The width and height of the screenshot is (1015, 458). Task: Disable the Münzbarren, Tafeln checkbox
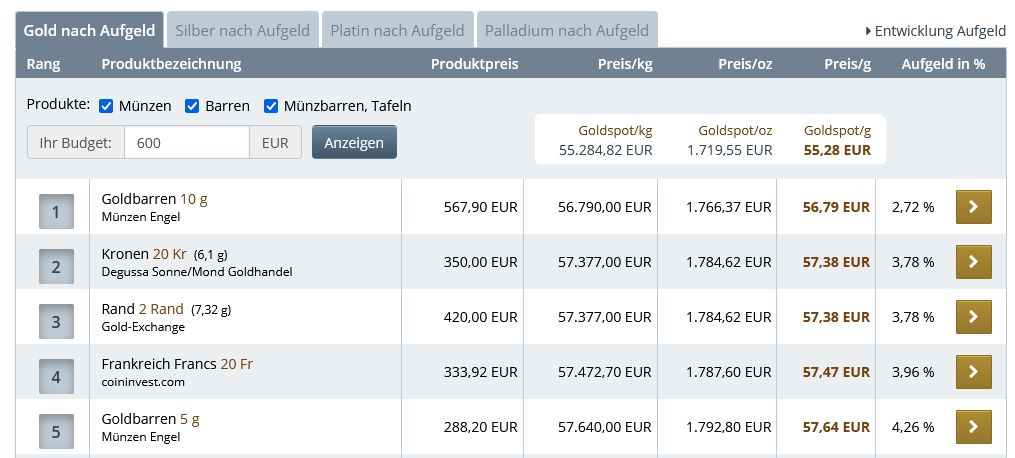tap(271, 106)
